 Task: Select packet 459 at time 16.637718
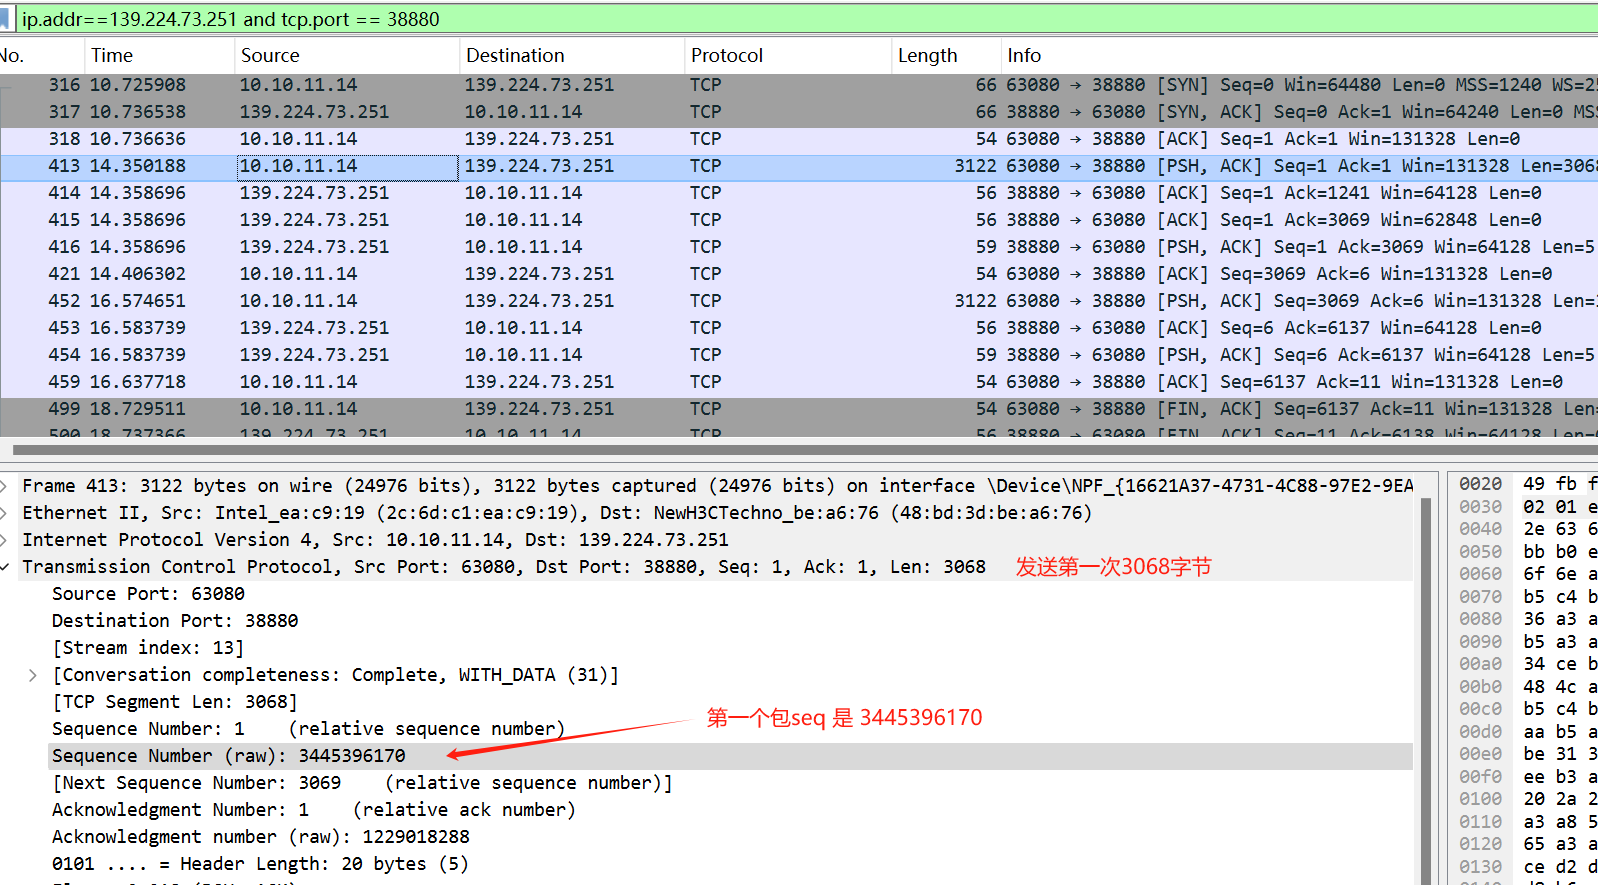(799, 382)
